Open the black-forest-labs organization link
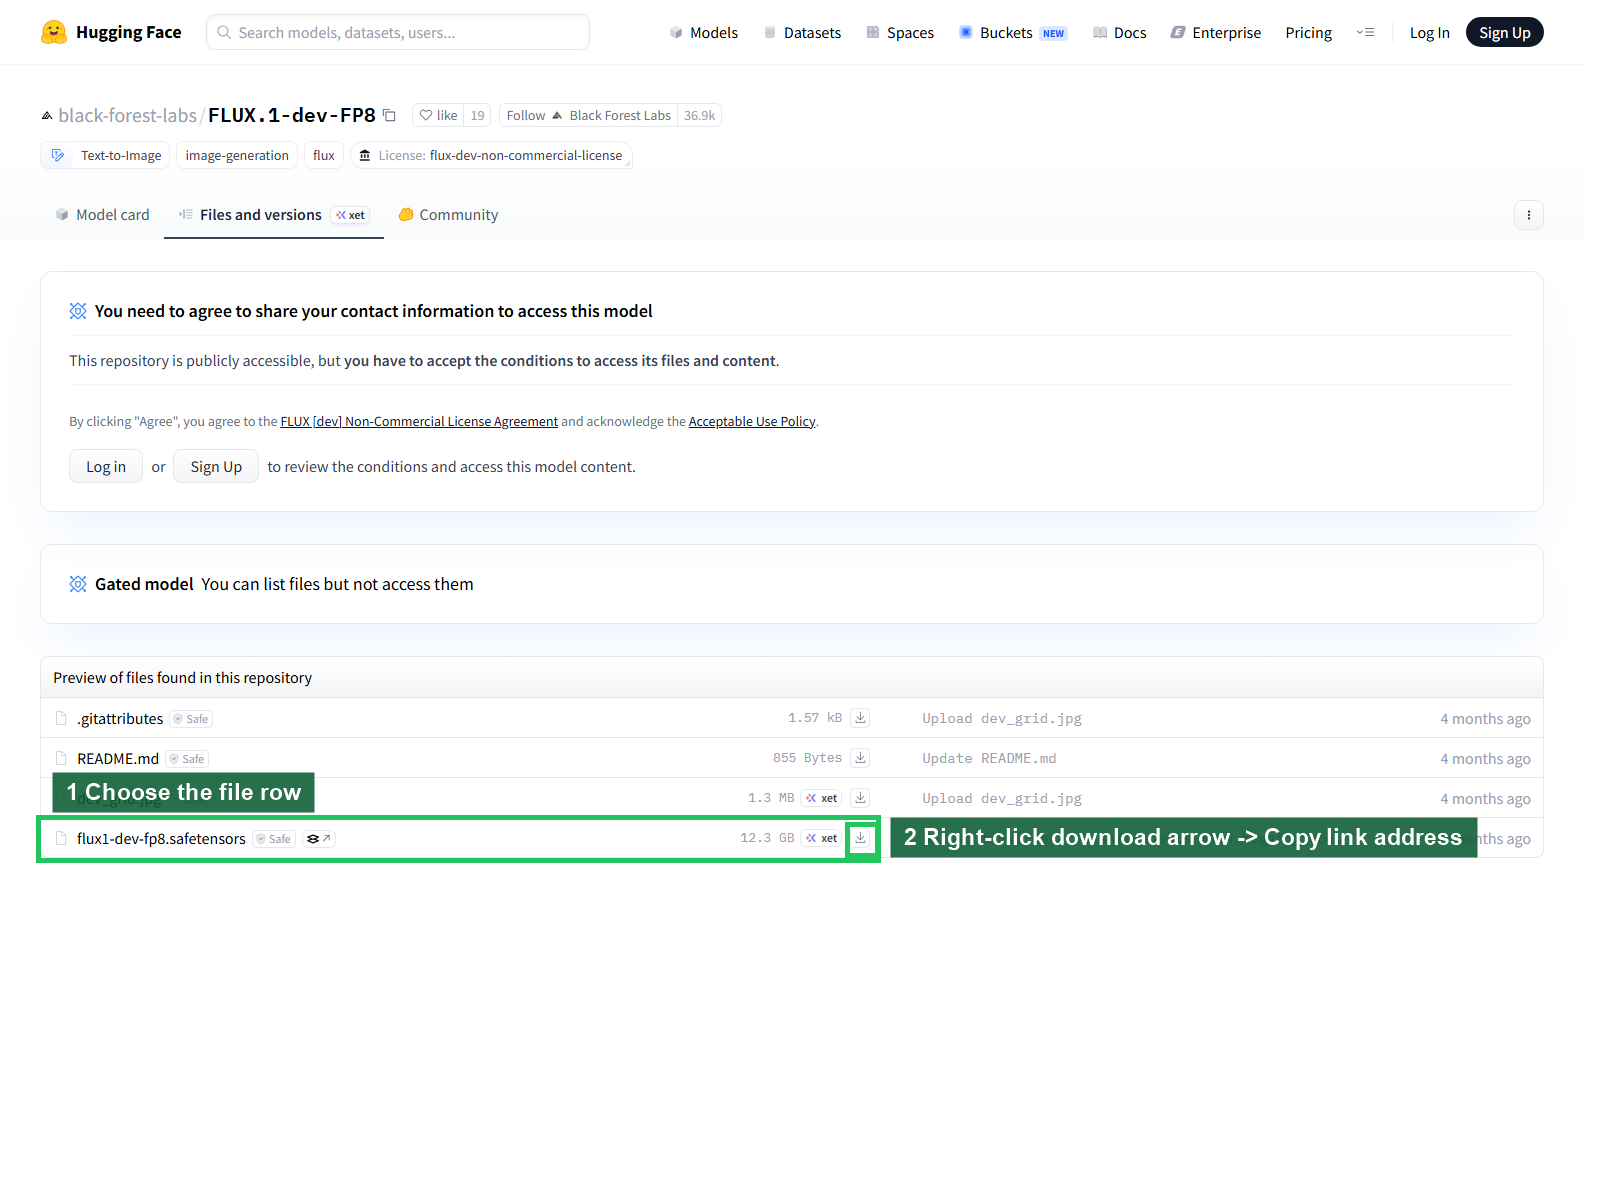Screen dimensions: 1600x1200 click(127, 116)
